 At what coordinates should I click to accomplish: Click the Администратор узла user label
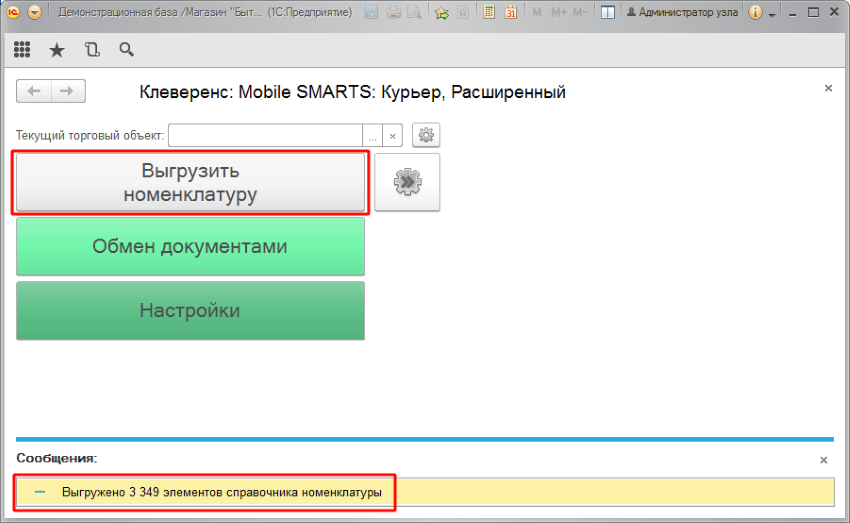pos(682,12)
